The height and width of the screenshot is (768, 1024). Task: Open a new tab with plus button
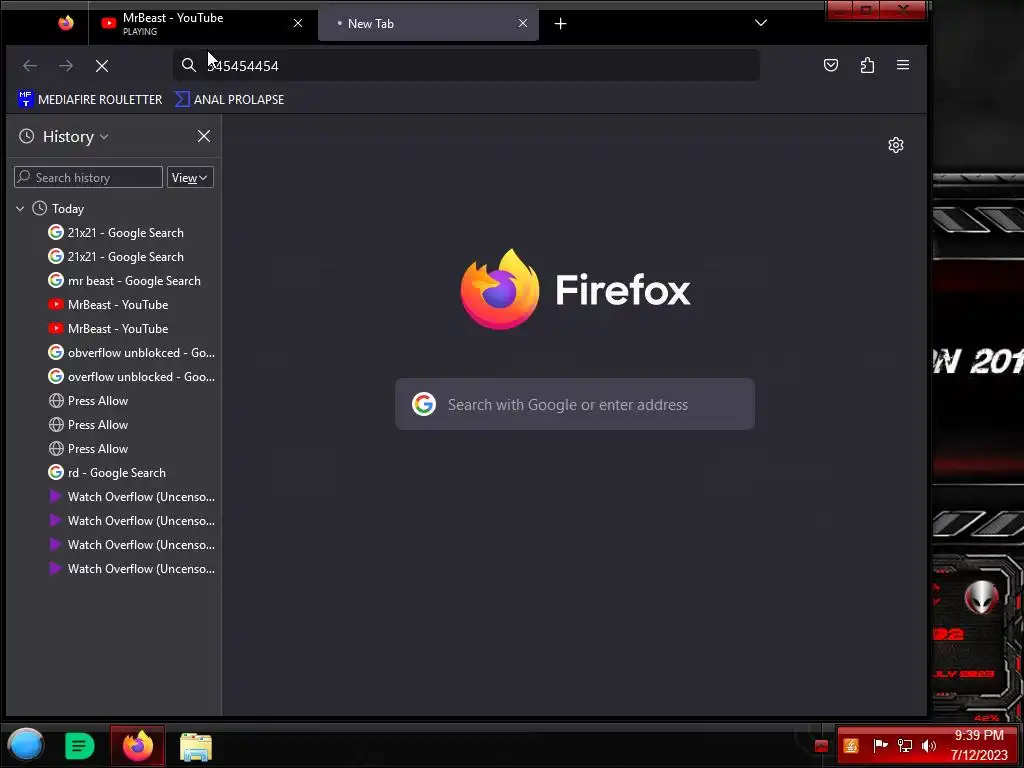pos(560,24)
